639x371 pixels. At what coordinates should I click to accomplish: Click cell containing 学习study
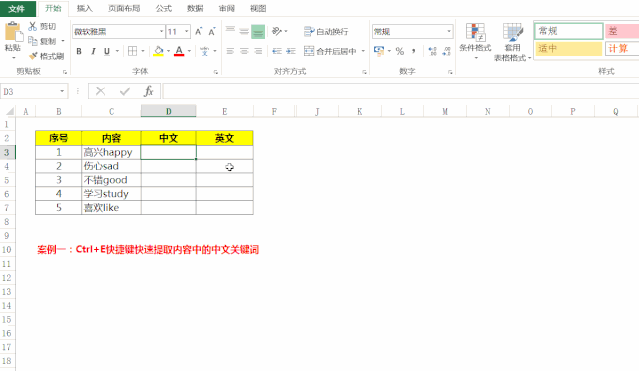pyautogui.click(x=111, y=194)
